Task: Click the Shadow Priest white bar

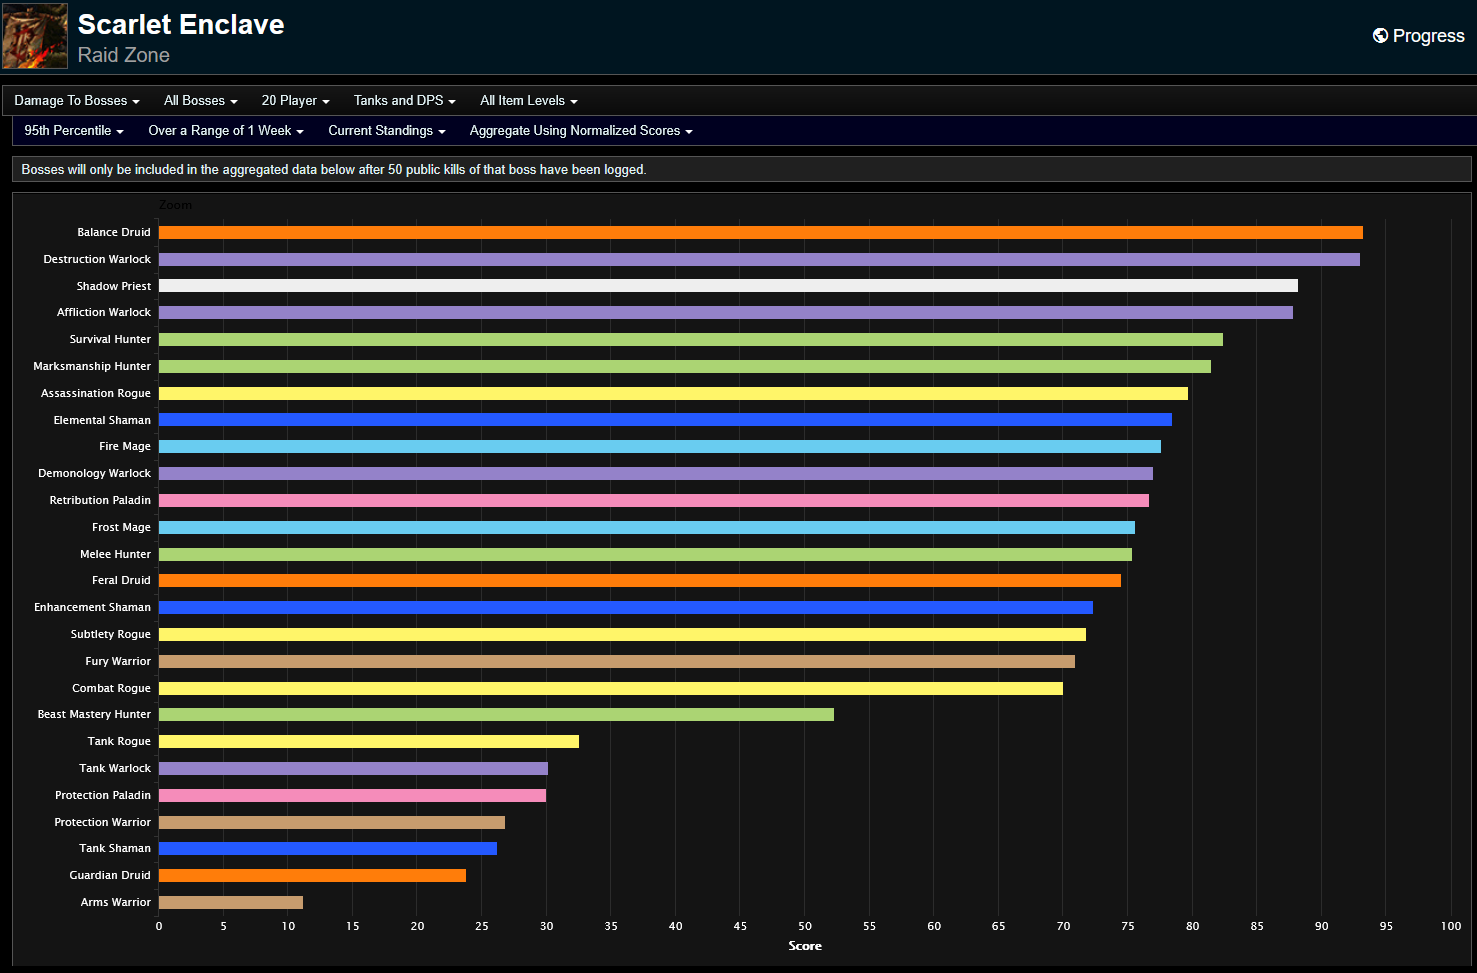Action: (728, 286)
